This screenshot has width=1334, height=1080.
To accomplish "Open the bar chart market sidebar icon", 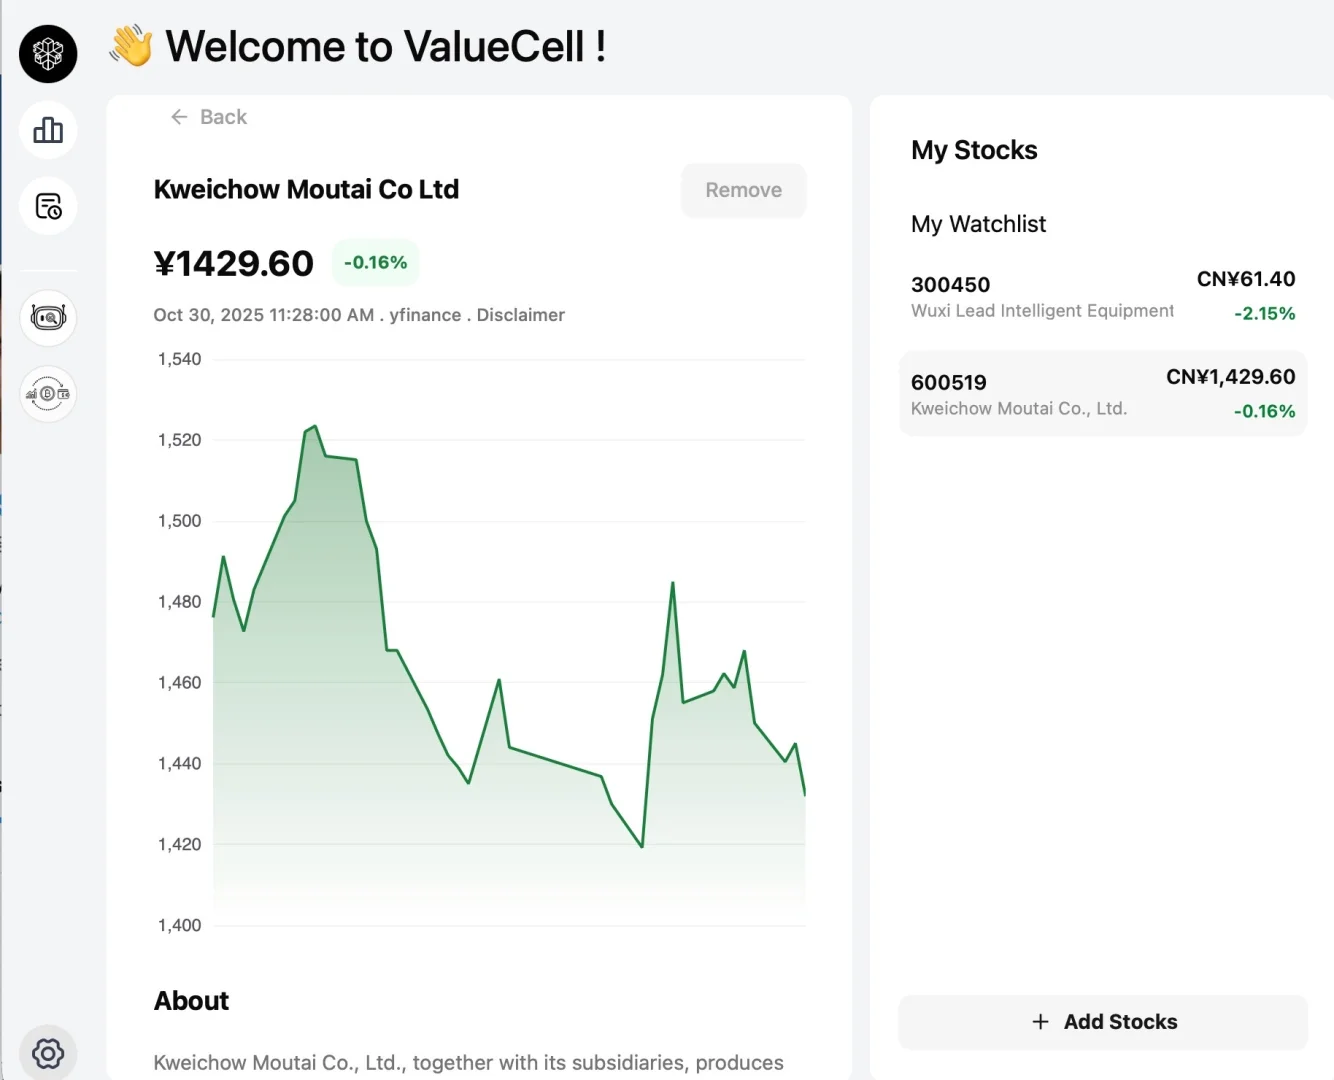I will pos(48,130).
